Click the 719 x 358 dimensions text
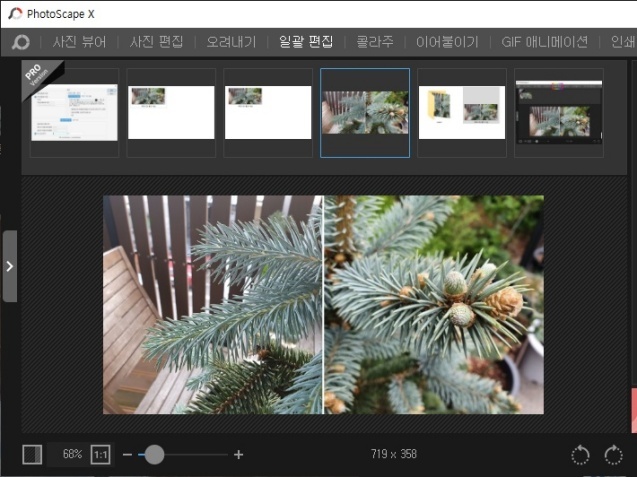The image size is (637, 477). pyautogui.click(x=394, y=454)
